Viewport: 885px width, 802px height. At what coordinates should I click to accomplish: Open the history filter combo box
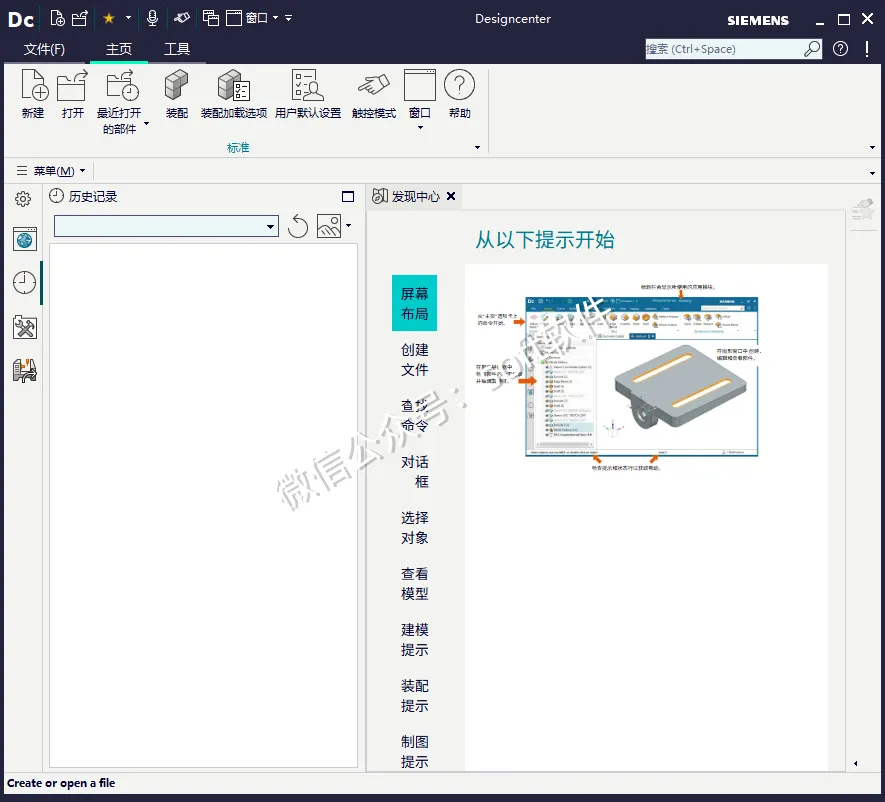point(166,226)
